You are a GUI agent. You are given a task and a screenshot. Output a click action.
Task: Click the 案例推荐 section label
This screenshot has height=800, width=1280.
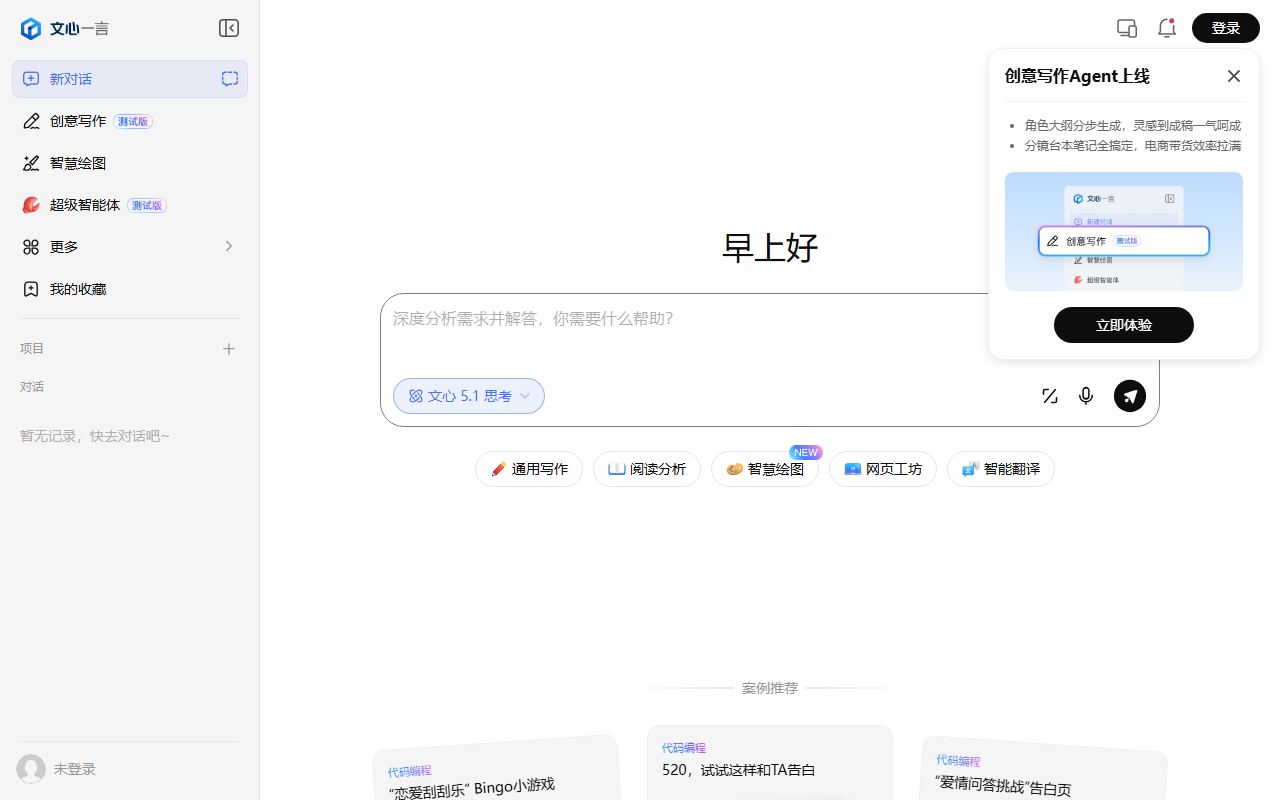click(x=770, y=688)
